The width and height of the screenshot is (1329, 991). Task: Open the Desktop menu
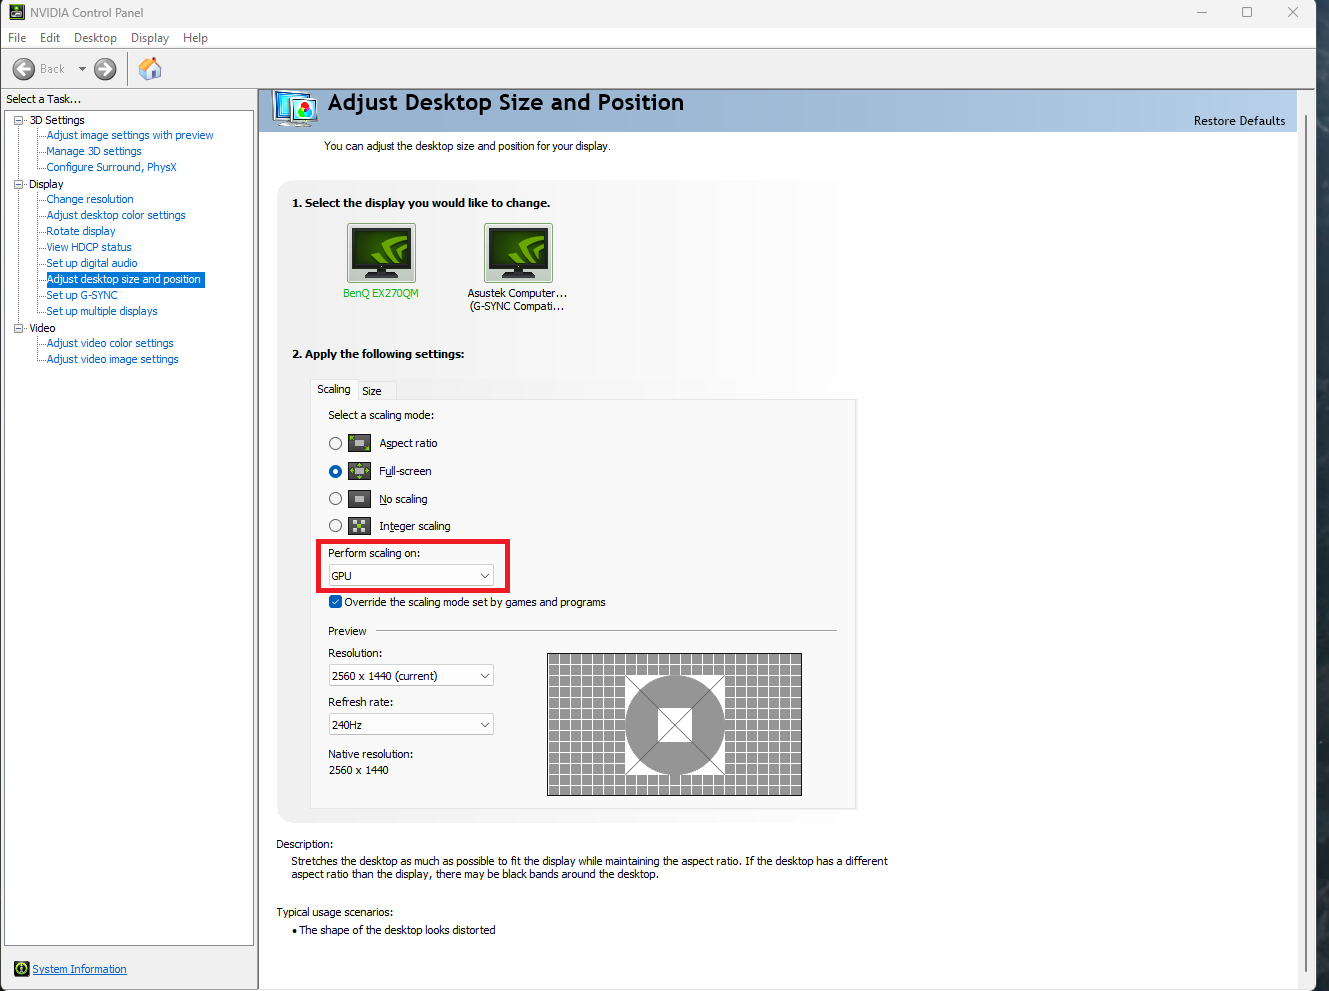(x=95, y=38)
